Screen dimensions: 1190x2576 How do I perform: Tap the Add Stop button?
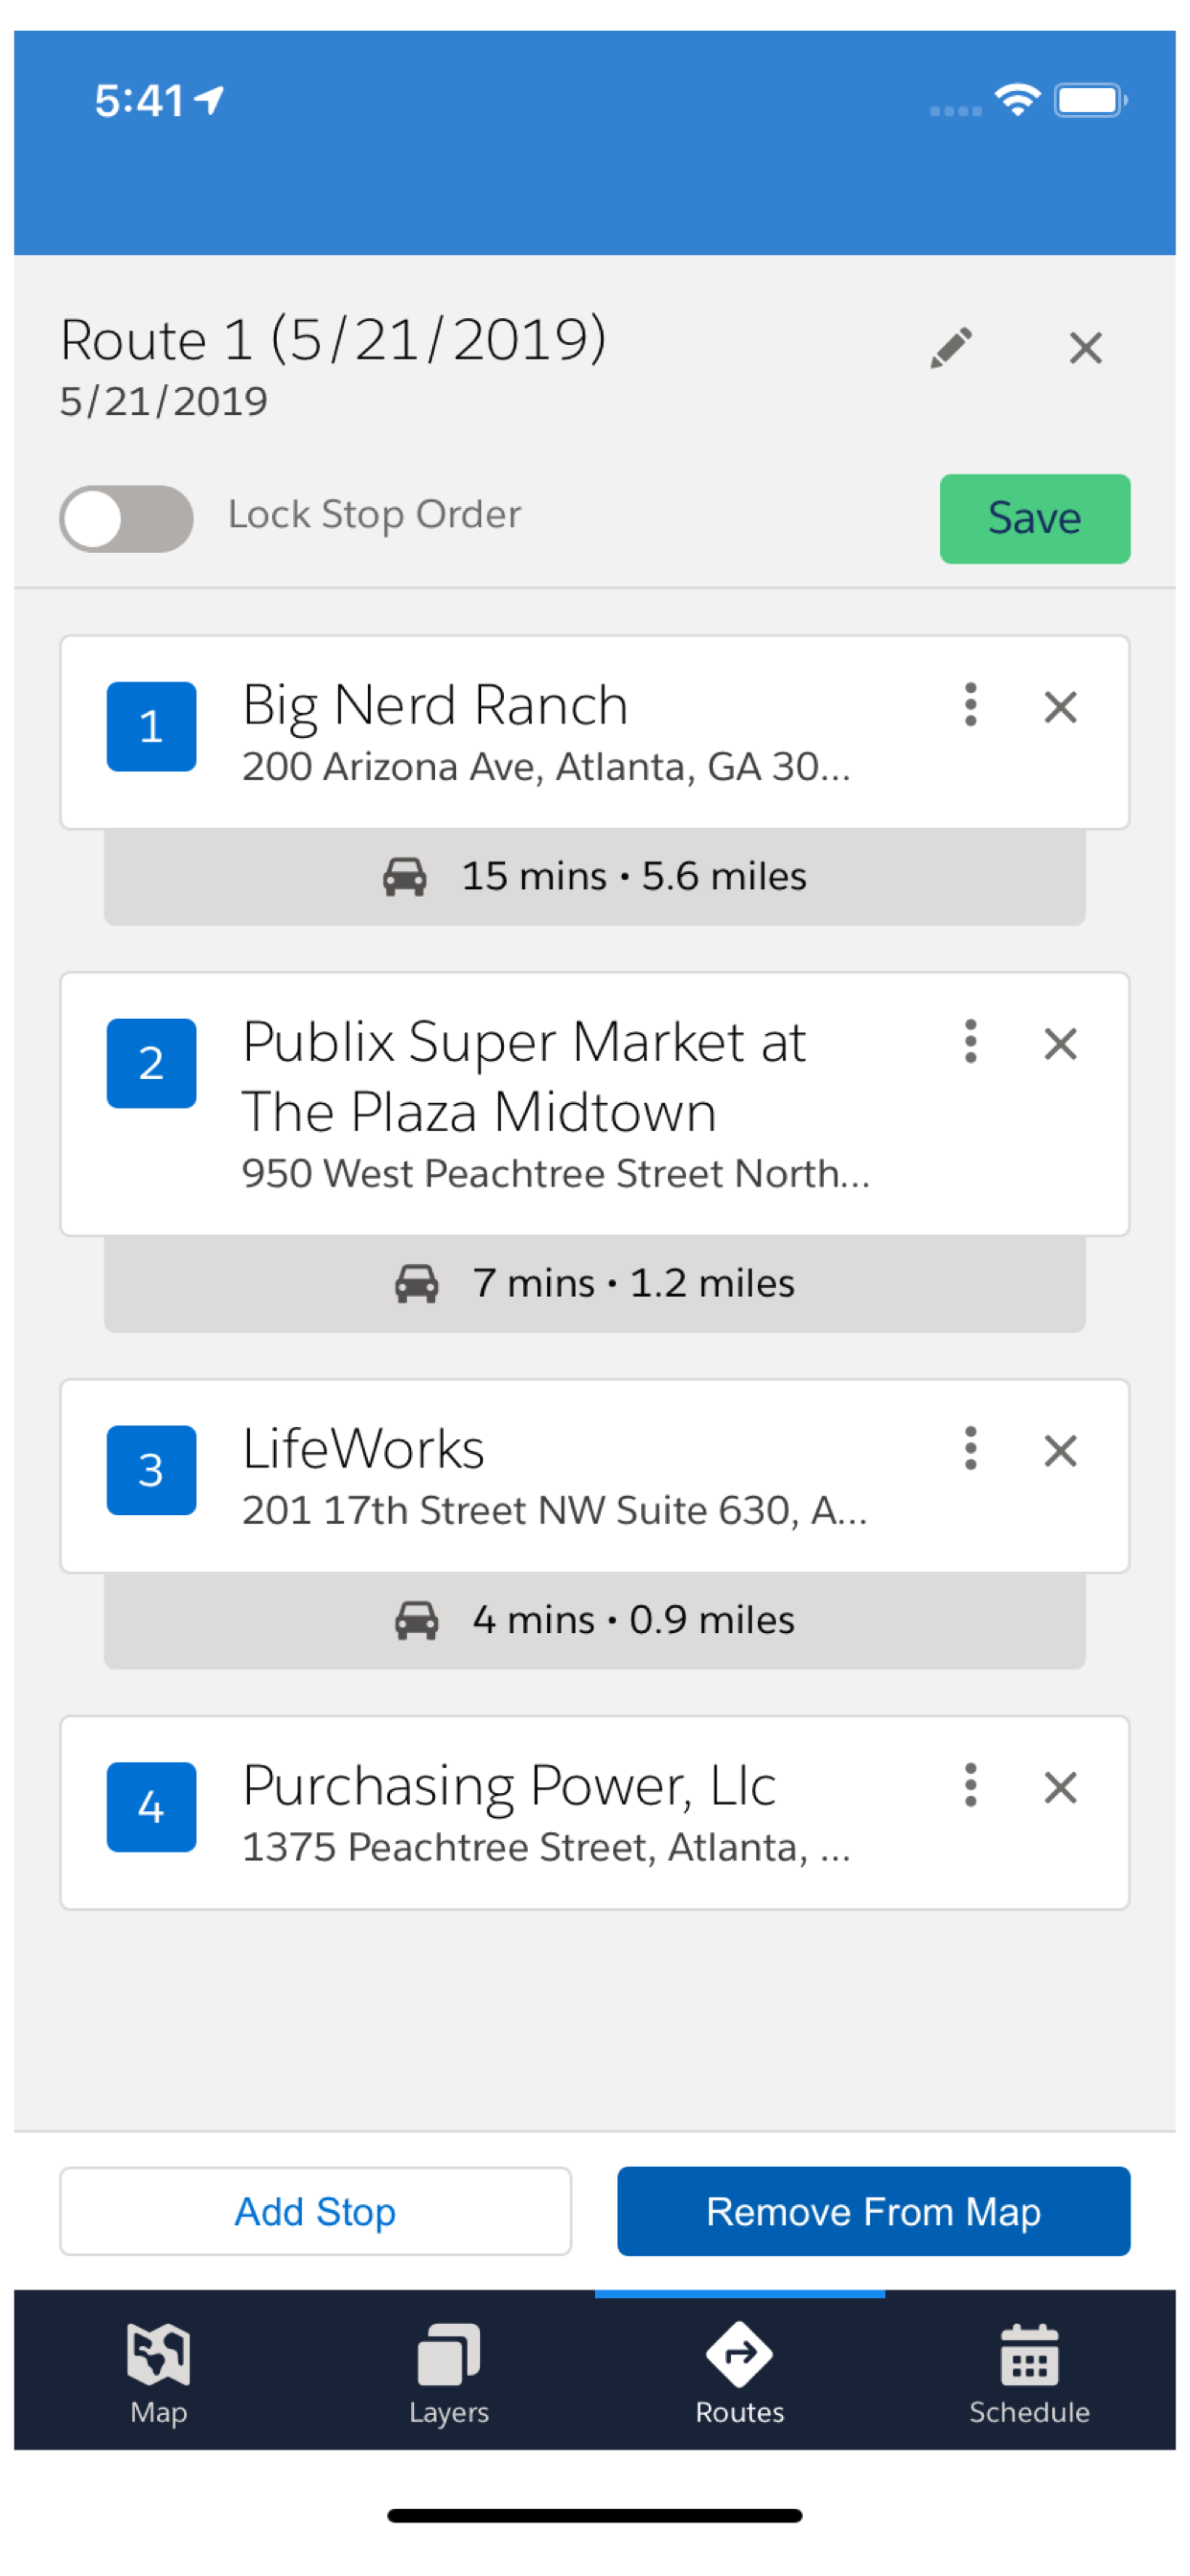(x=315, y=2211)
